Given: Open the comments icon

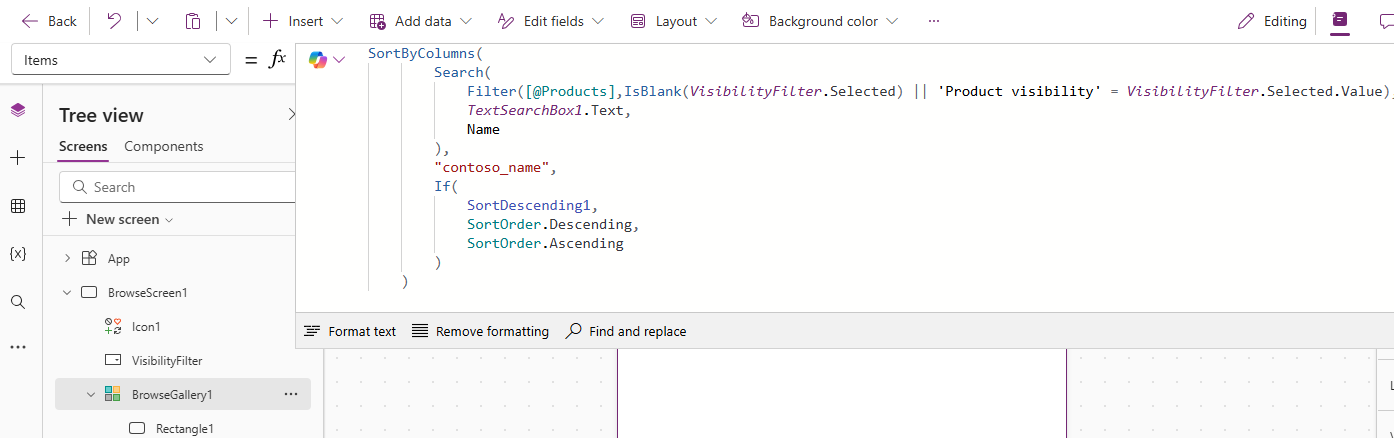Looking at the screenshot, I should click(x=1385, y=21).
